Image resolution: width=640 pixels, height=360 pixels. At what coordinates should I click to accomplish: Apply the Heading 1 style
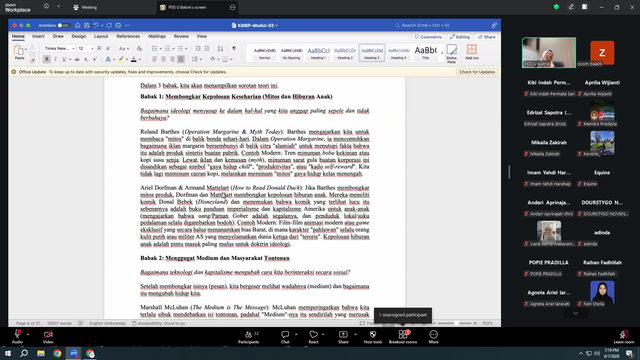pyautogui.click(x=318, y=53)
